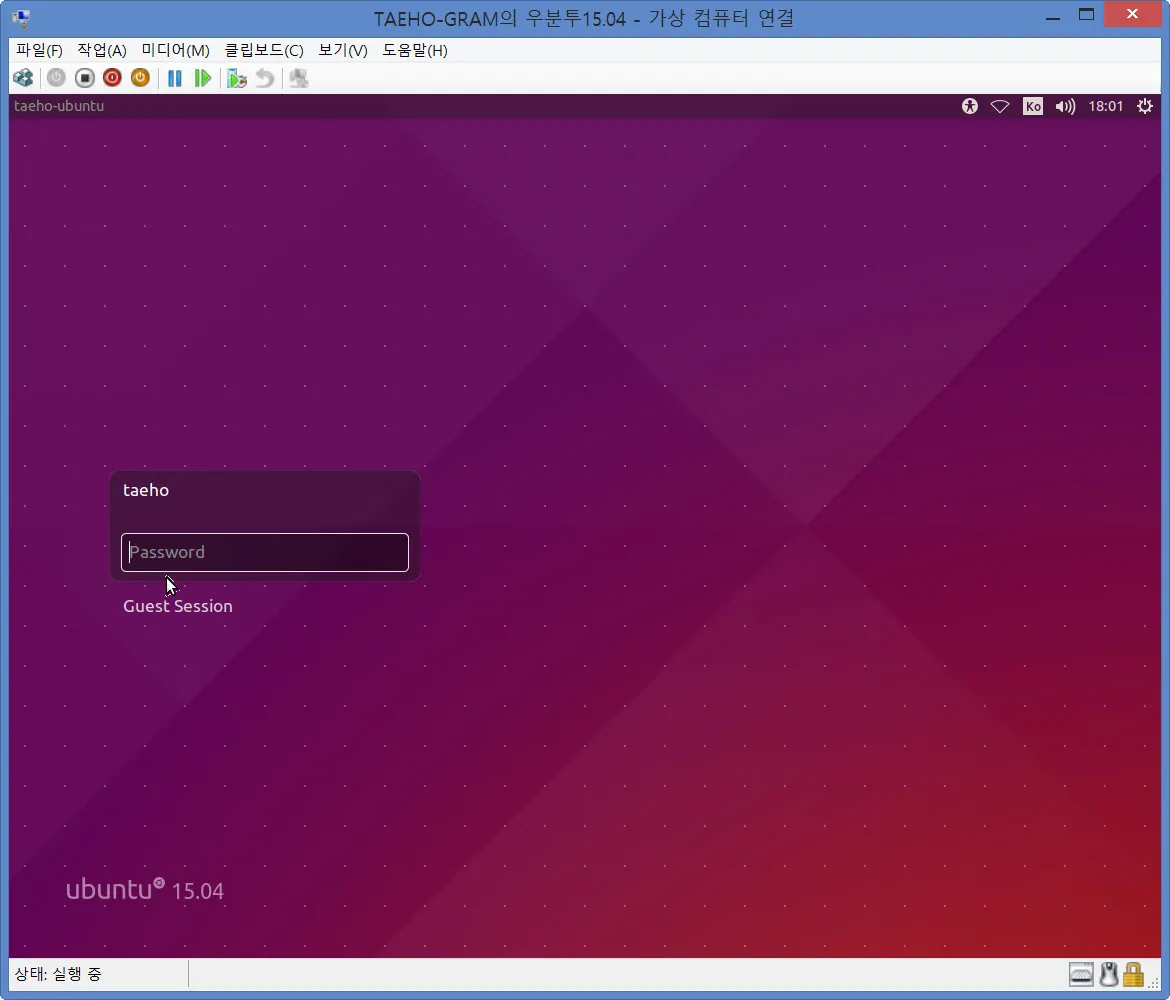
Task: Open the 작업(A) menu
Action: [101, 50]
